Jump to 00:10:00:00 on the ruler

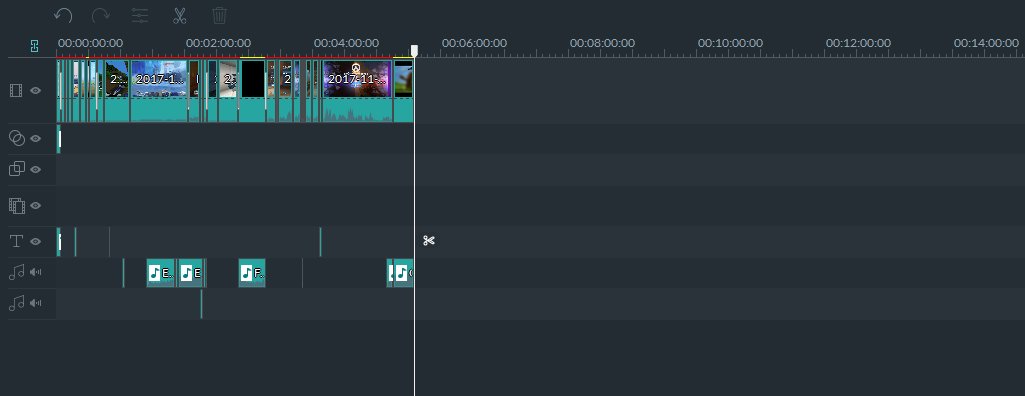click(730, 43)
